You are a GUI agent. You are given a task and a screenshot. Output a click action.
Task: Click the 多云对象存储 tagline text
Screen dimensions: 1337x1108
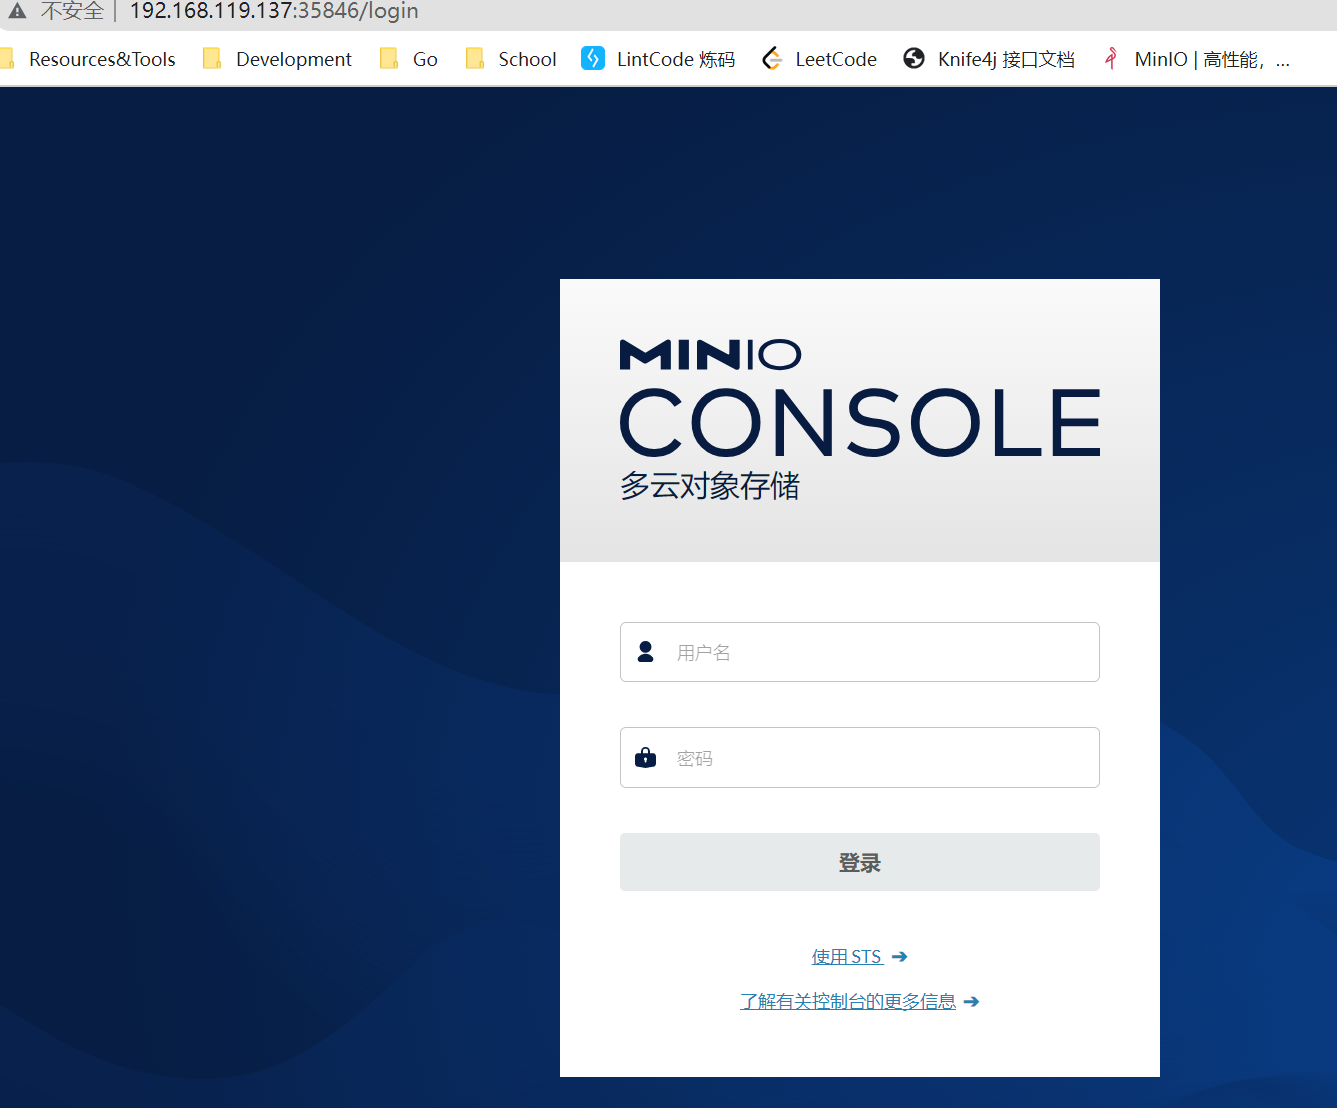click(x=710, y=486)
